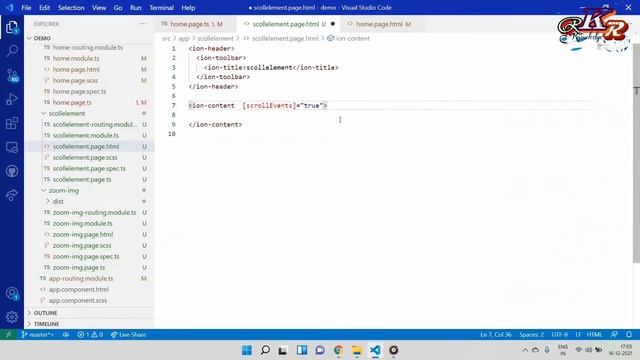Open the Extensions view

12,123
